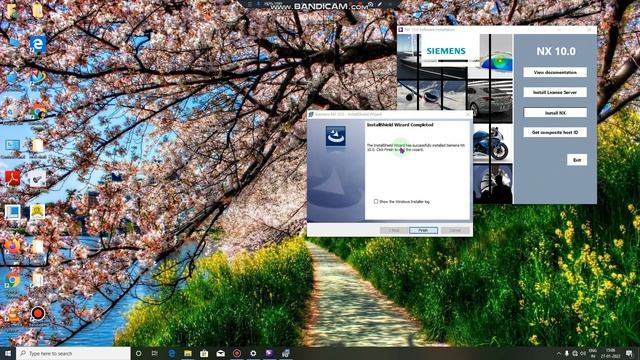The height and width of the screenshot is (360, 640).
Task: Click Exit in the NX 10.0 launcher
Action: click(x=577, y=160)
